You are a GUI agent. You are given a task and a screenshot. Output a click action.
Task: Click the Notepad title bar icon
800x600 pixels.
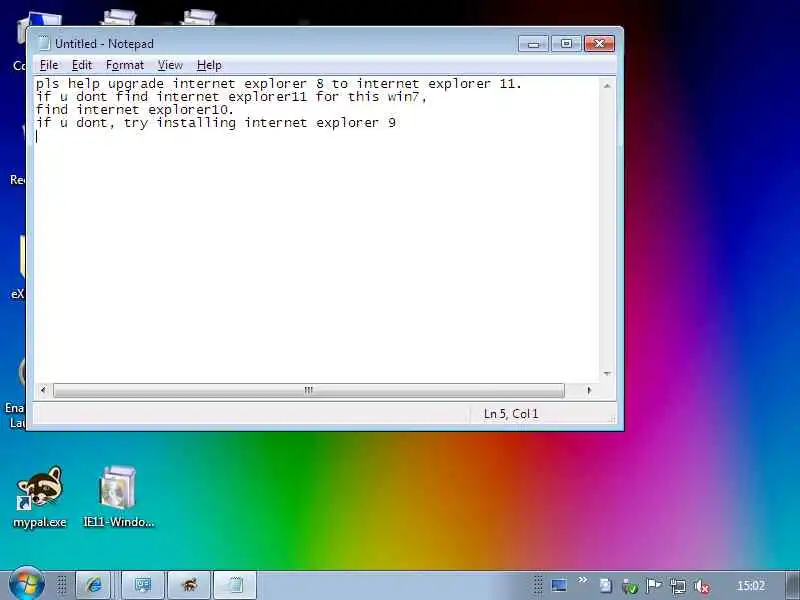[x=44, y=43]
